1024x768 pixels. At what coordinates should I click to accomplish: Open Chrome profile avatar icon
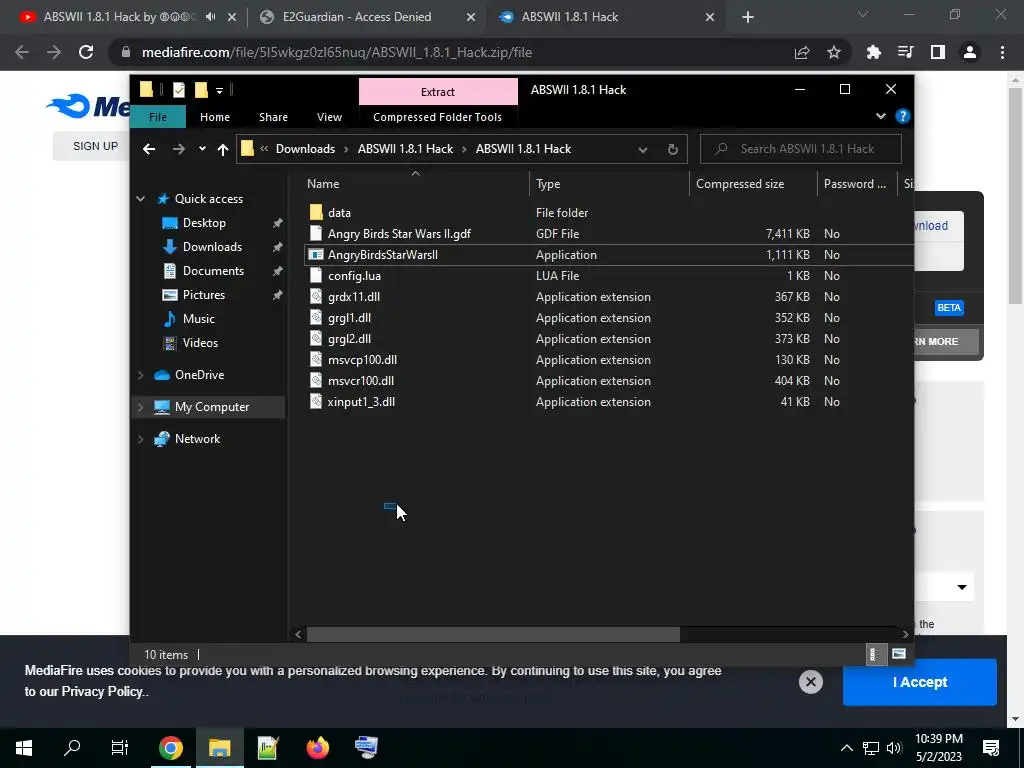click(970, 52)
